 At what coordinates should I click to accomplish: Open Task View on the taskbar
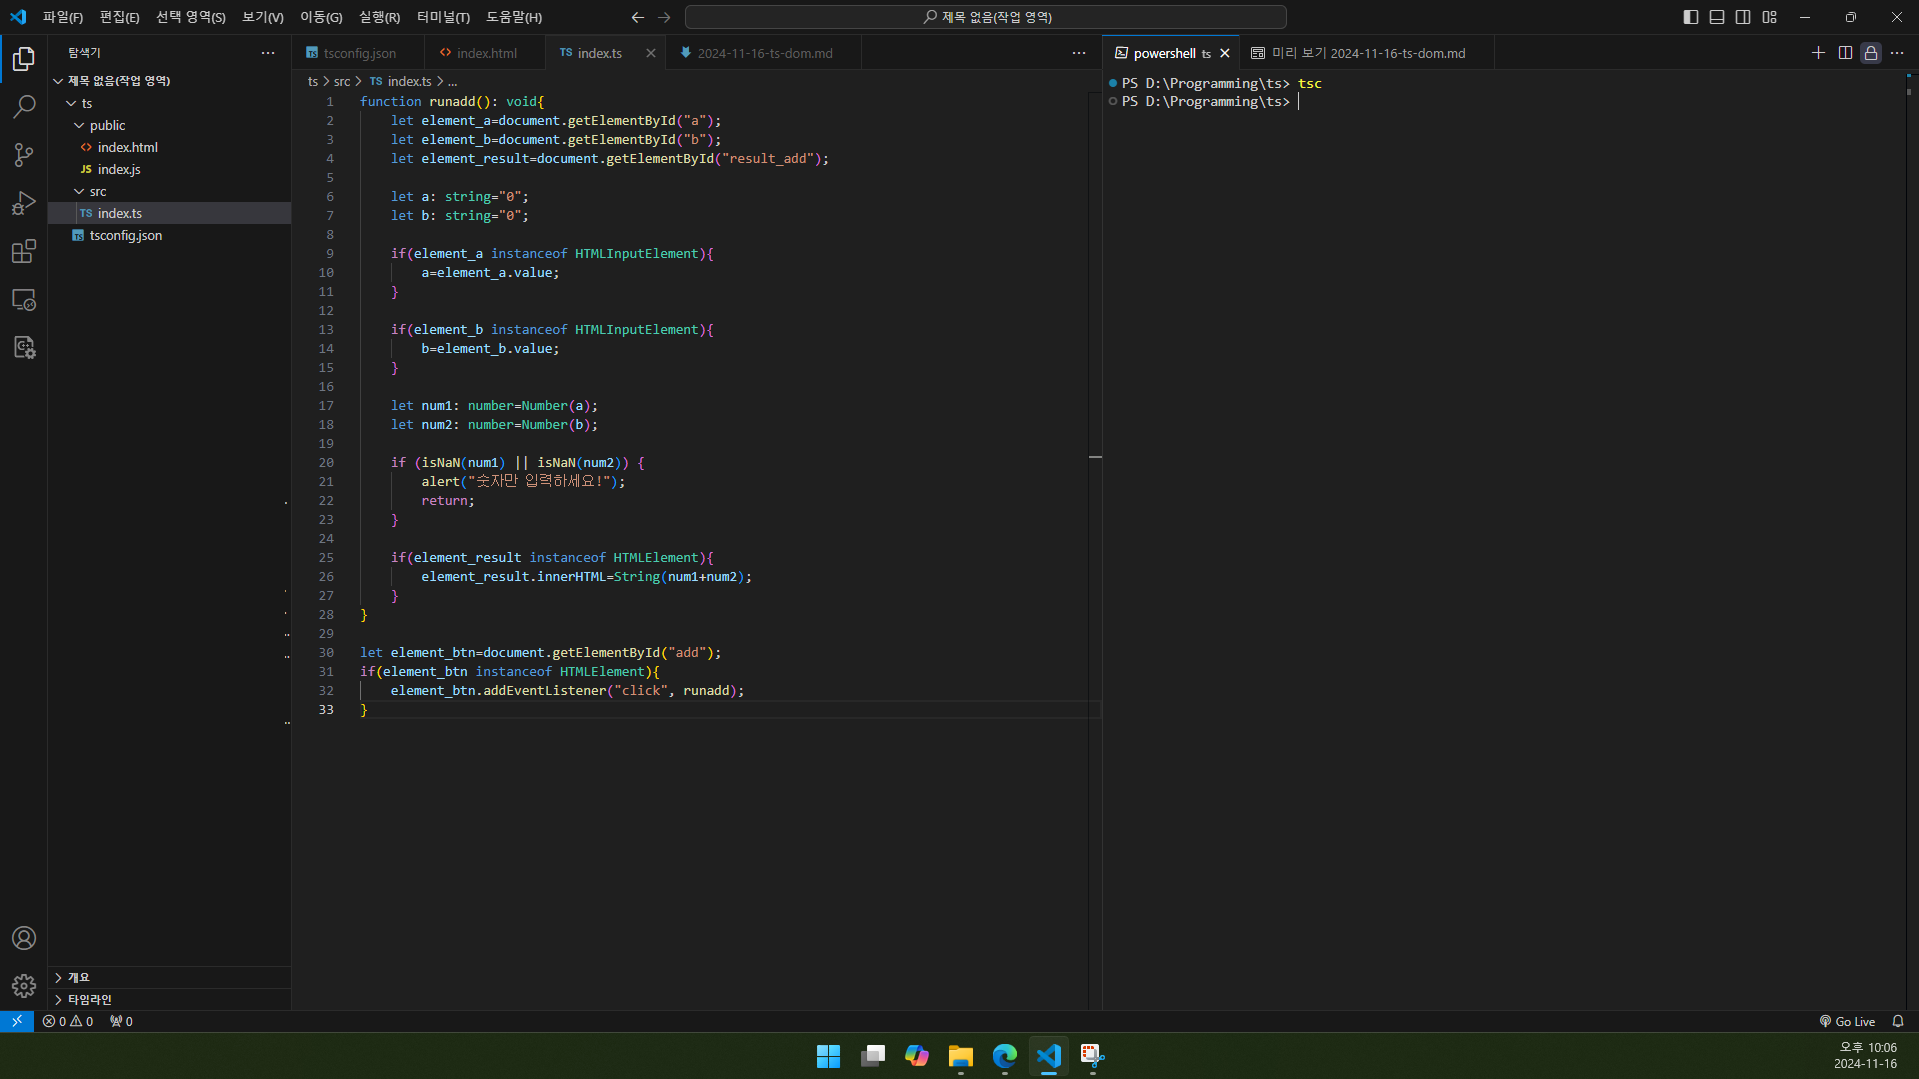pos(872,1056)
